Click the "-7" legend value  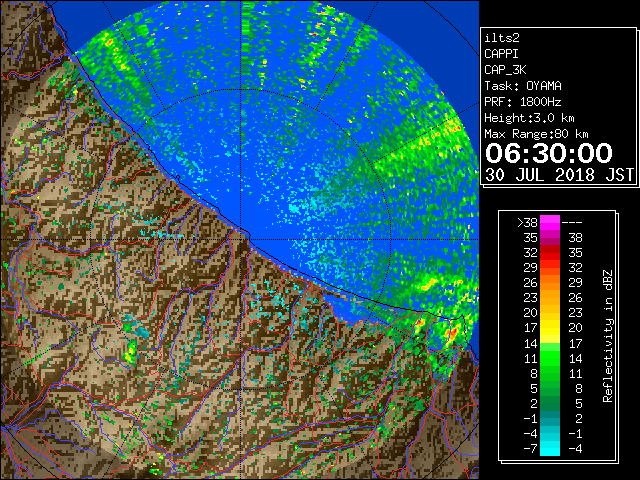click(x=530, y=449)
